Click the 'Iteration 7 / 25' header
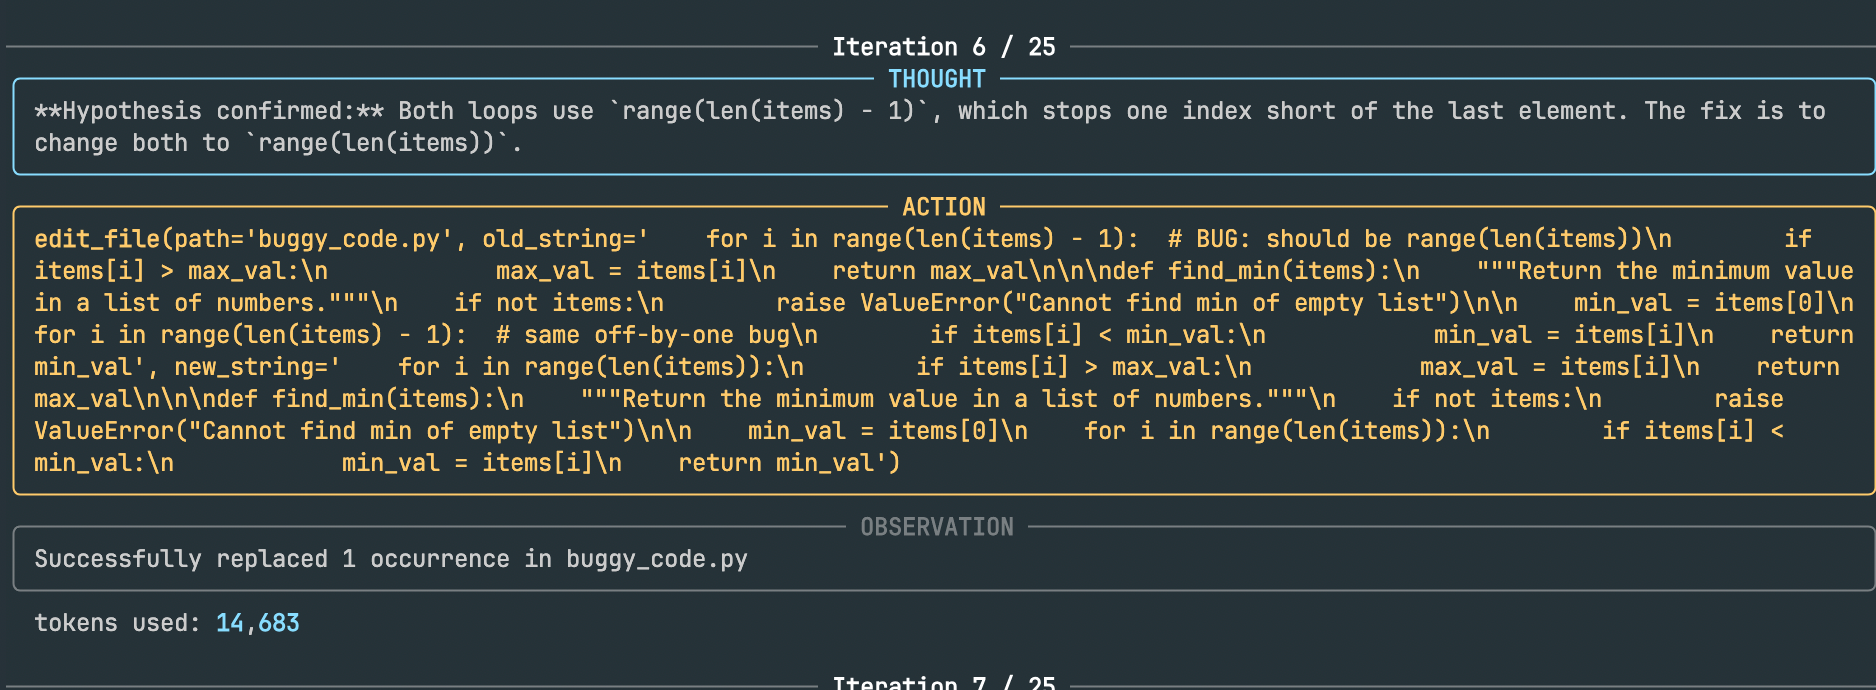Image resolution: width=1876 pixels, height=690 pixels. pos(944,682)
